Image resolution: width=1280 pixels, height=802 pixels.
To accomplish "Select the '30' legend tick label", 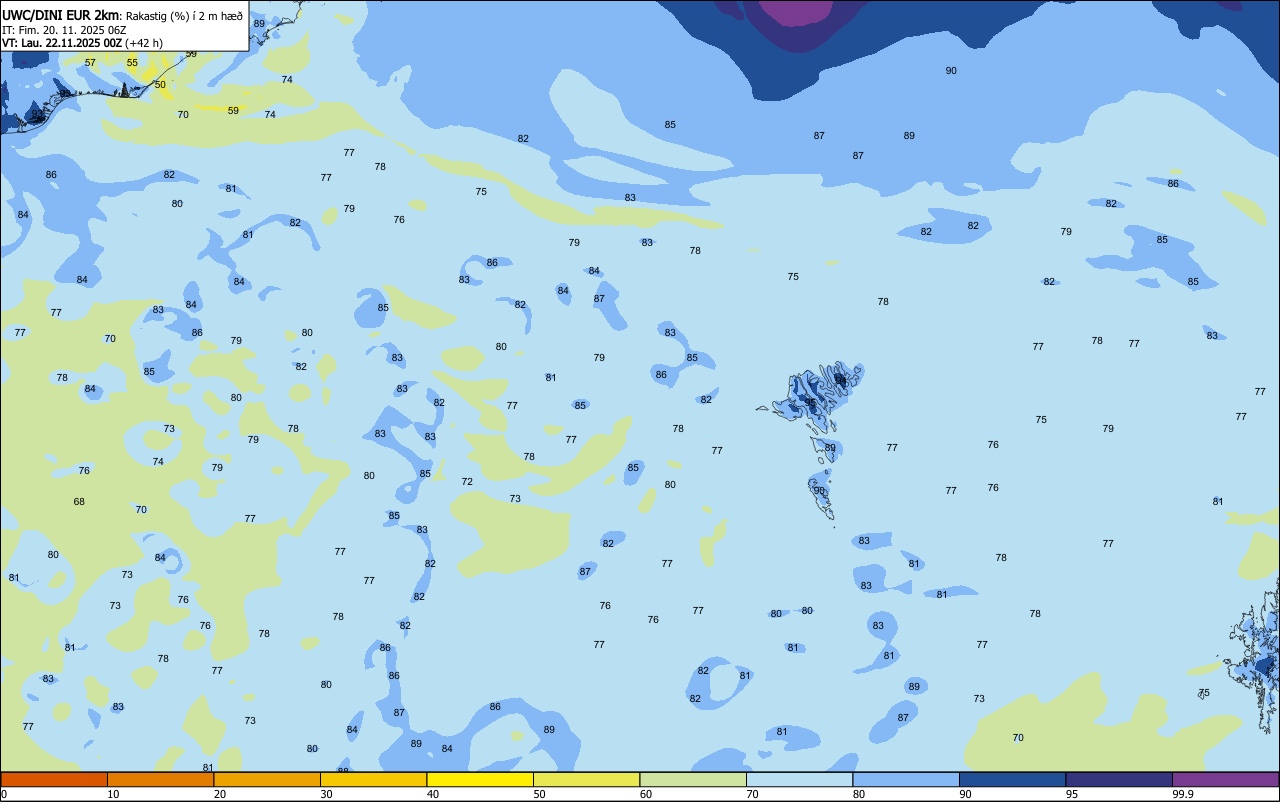I will pos(327,794).
